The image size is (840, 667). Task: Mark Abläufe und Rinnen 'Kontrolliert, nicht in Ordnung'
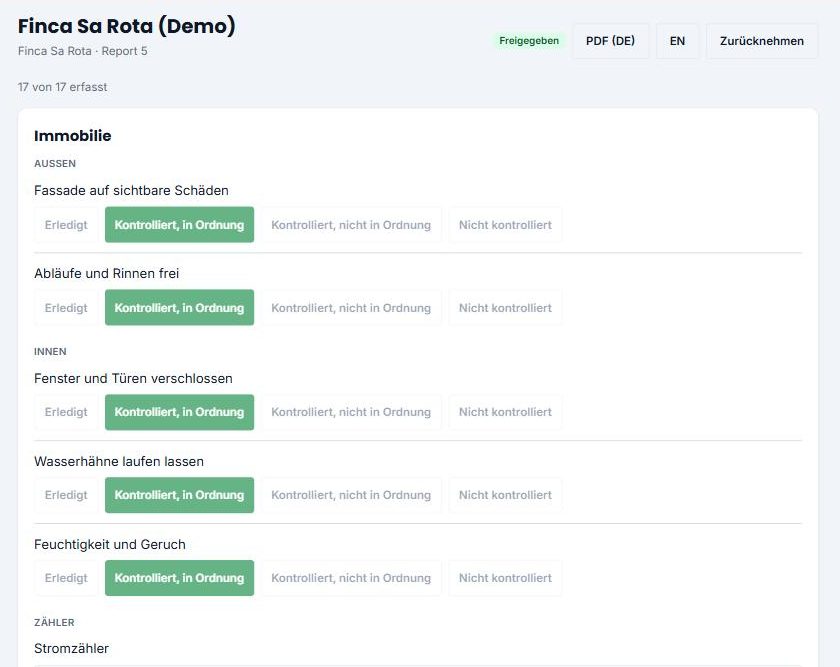click(x=351, y=308)
